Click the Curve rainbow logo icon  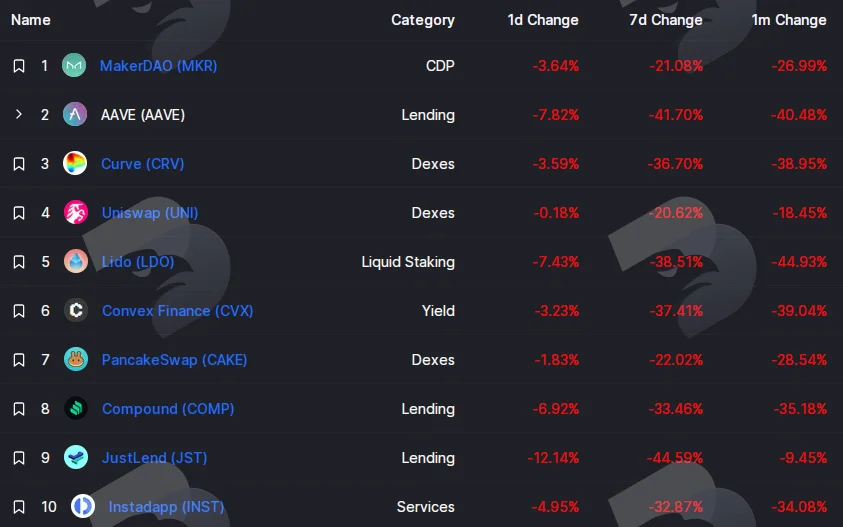75,163
